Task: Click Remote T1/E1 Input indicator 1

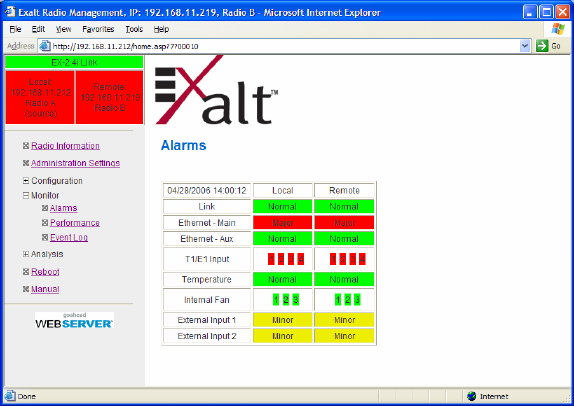Action: click(x=333, y=259)
